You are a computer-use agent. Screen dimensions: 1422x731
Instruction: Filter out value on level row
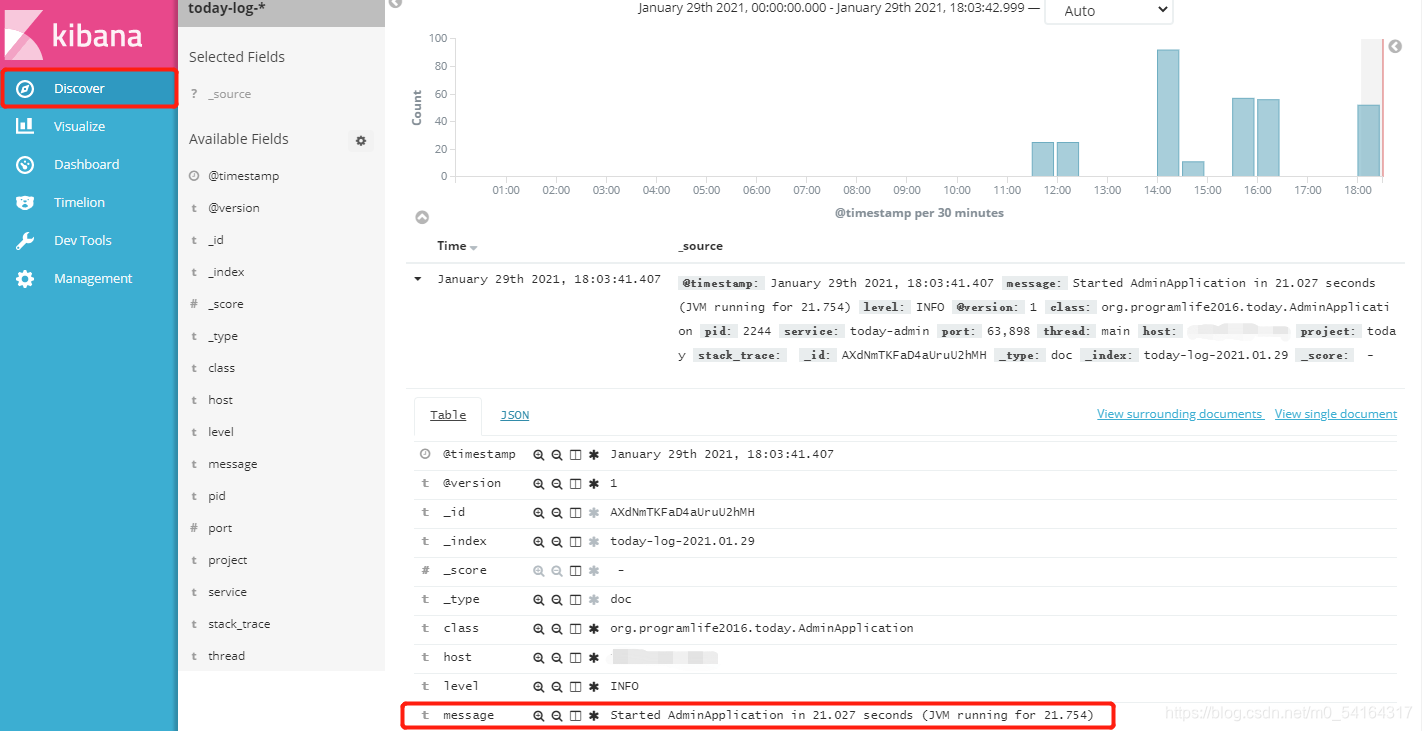tap(557, 687)
